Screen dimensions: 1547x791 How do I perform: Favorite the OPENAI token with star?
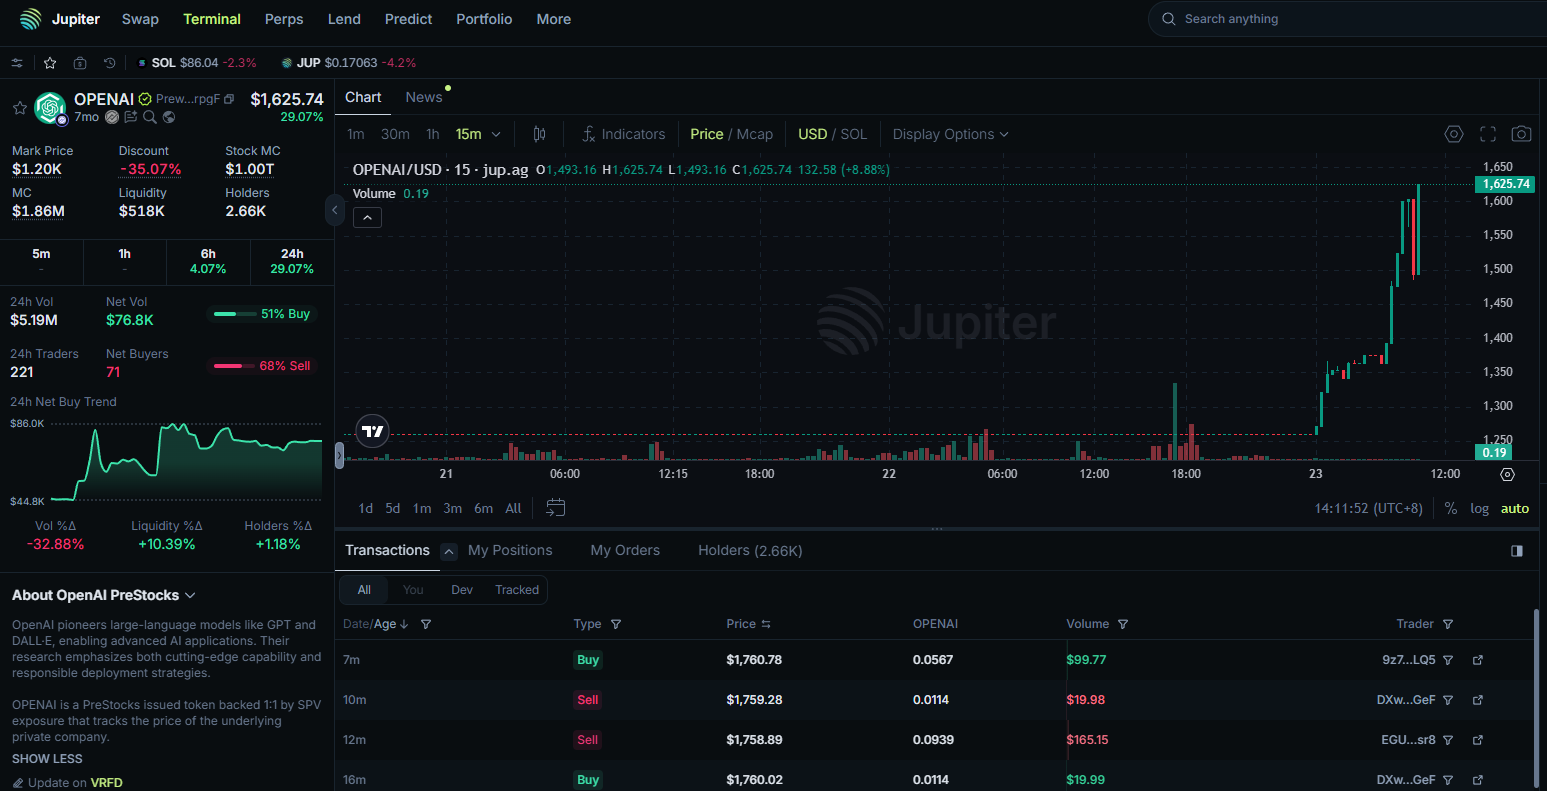pyautogui.click(x=19, y=107)
